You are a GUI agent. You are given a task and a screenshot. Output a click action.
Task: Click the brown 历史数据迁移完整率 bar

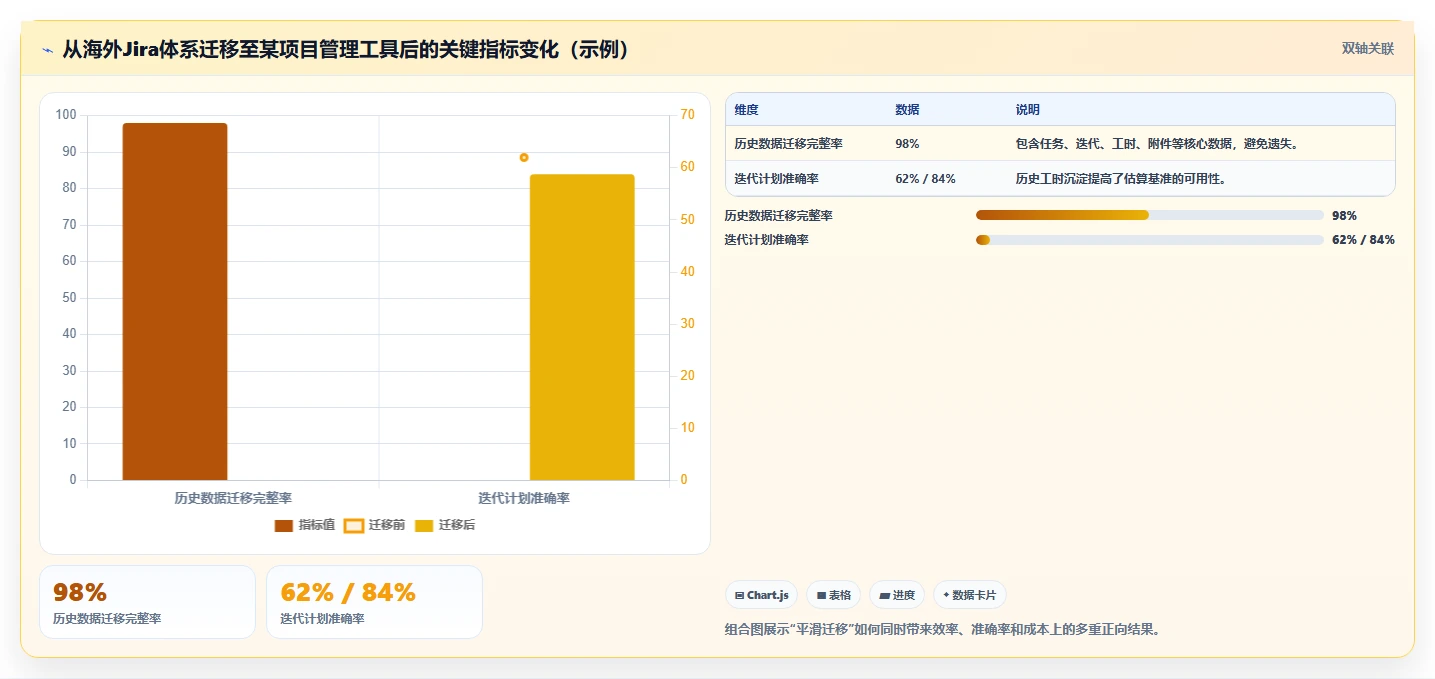pos(175,301)
